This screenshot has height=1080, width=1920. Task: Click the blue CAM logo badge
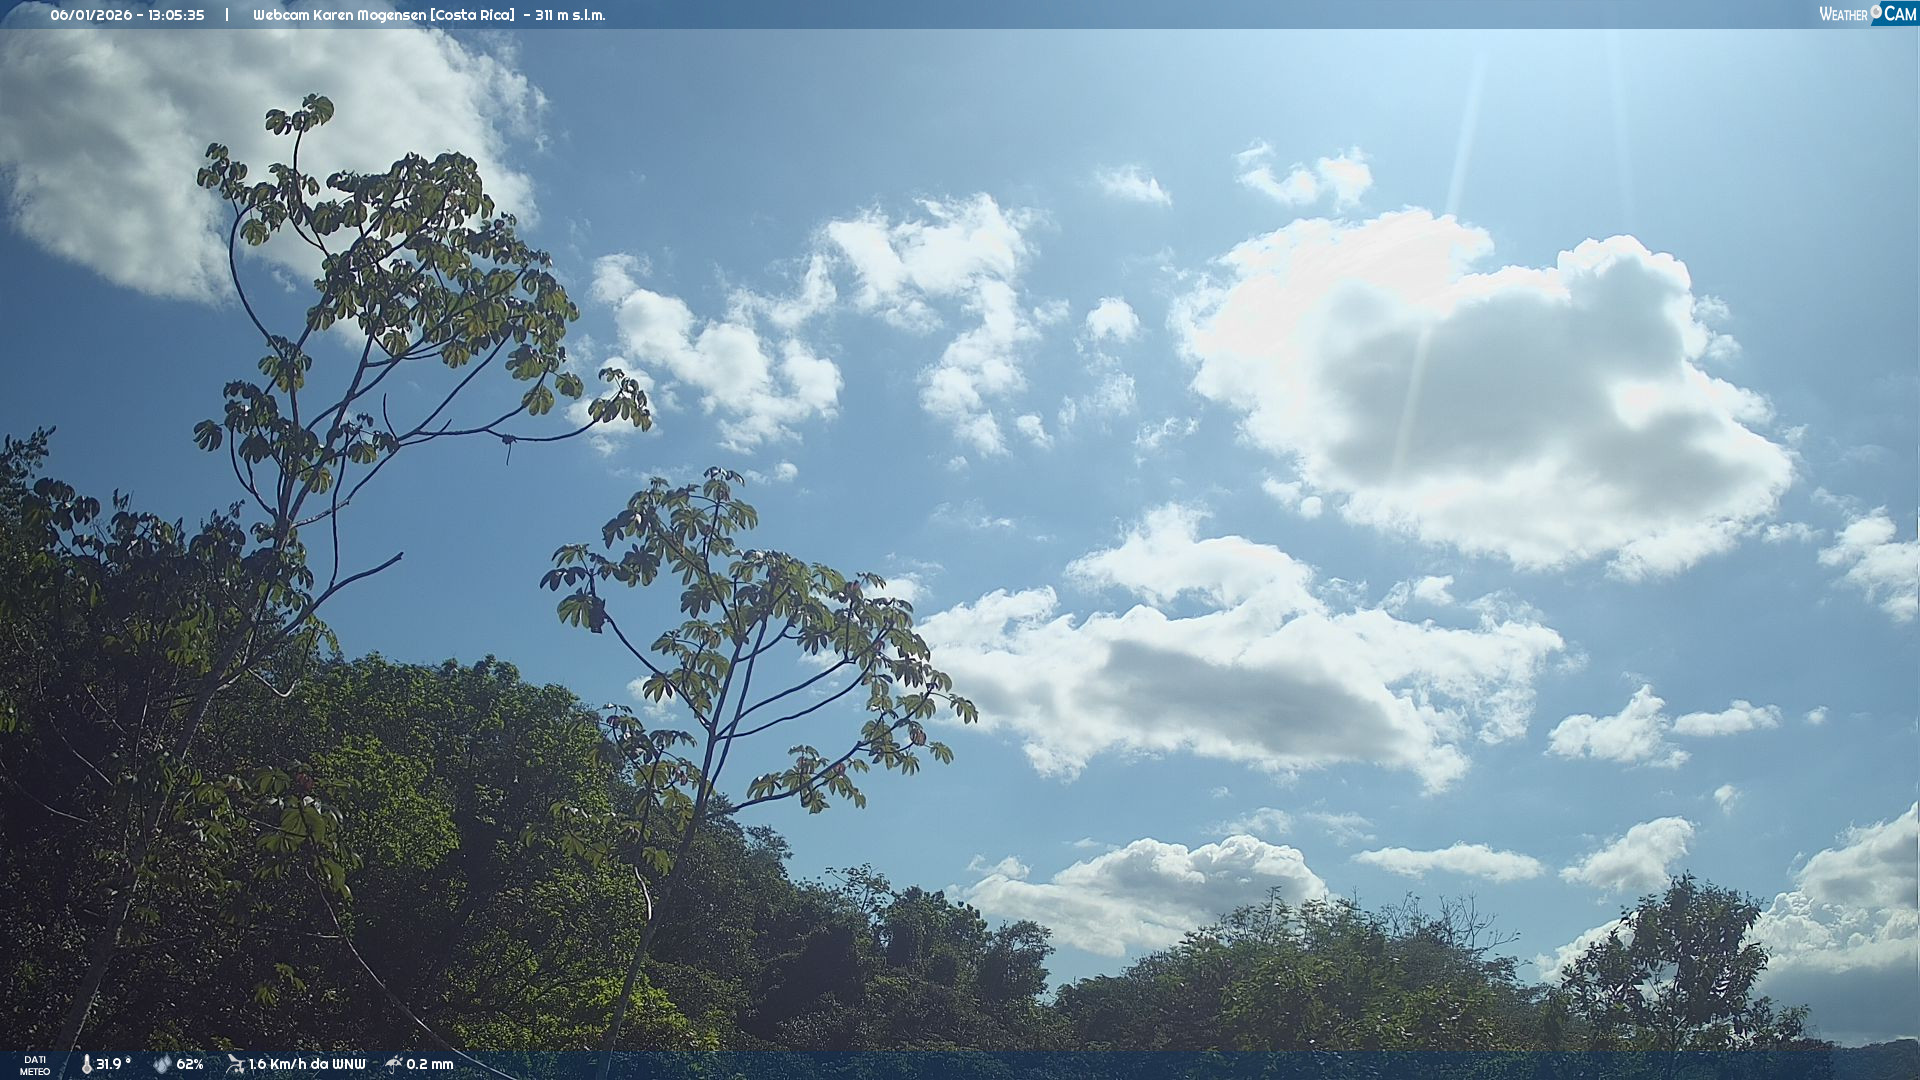1898,13
